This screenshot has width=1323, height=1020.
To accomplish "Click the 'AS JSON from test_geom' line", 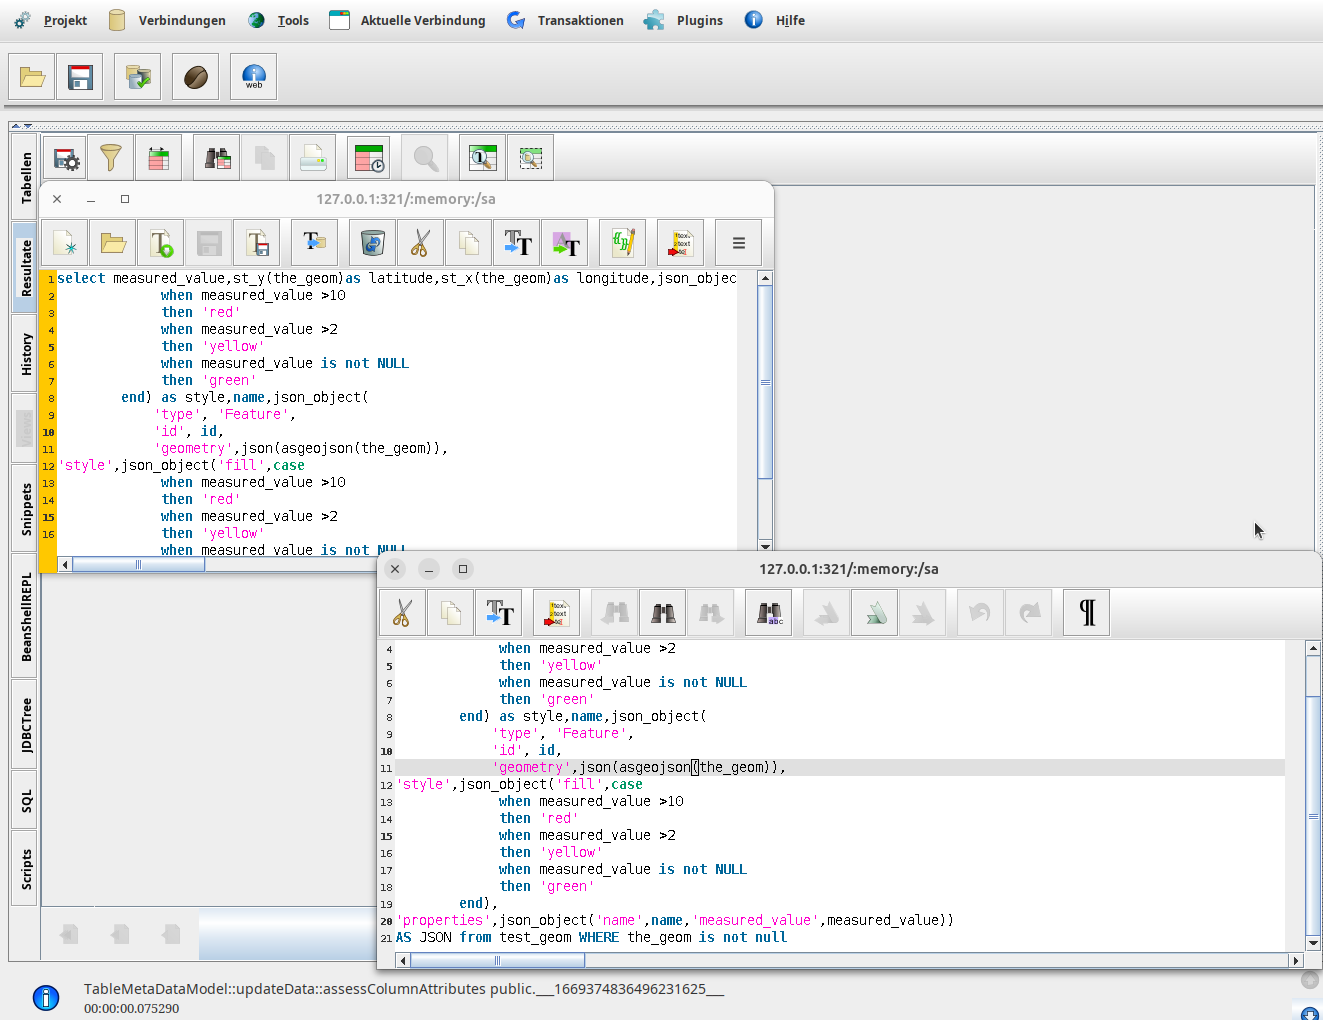I will [x=591, y=938].
